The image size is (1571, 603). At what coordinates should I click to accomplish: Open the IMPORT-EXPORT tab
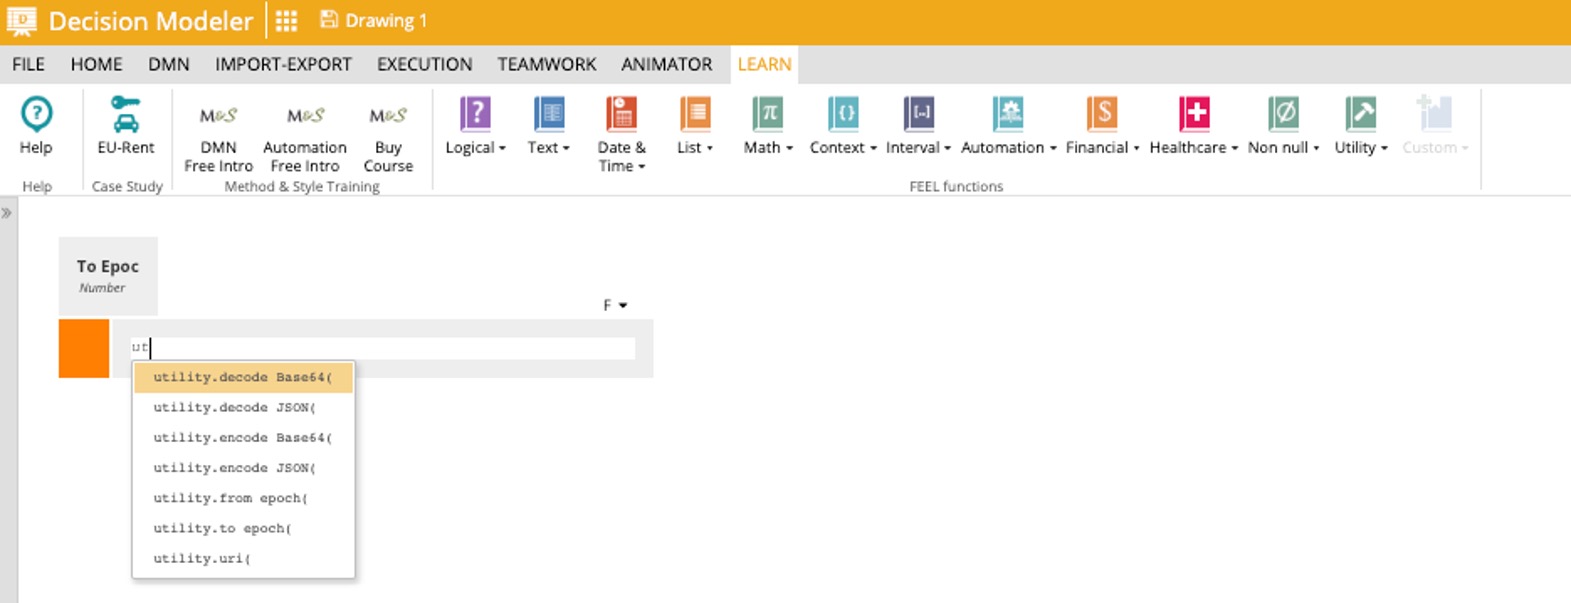point(283,64)
